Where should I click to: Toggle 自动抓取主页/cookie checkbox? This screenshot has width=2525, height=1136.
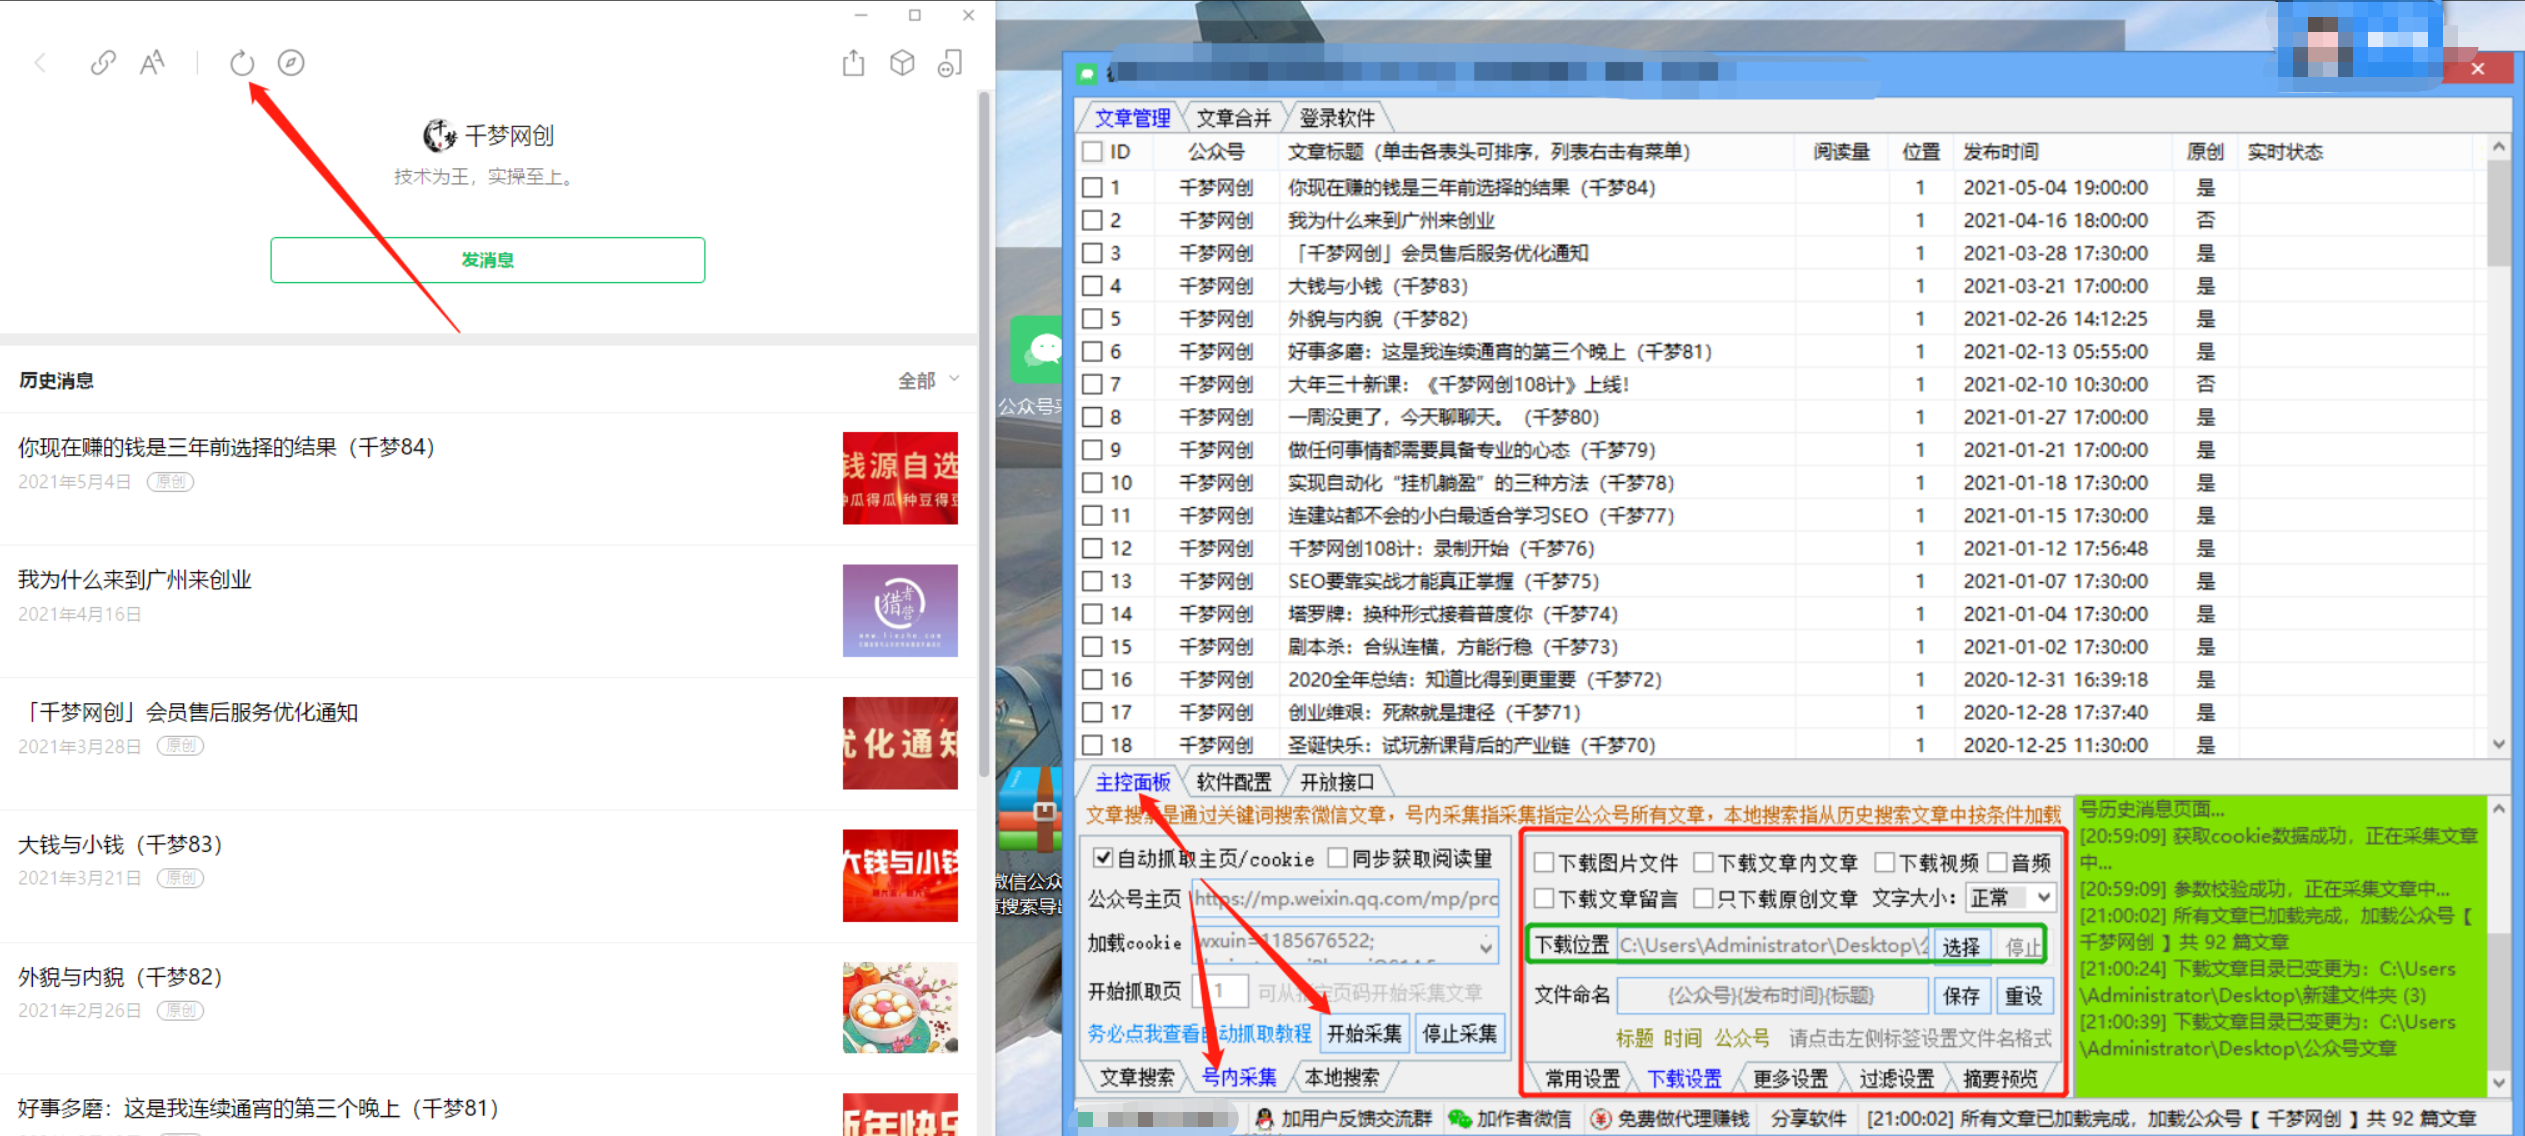tap(1102, 858)
